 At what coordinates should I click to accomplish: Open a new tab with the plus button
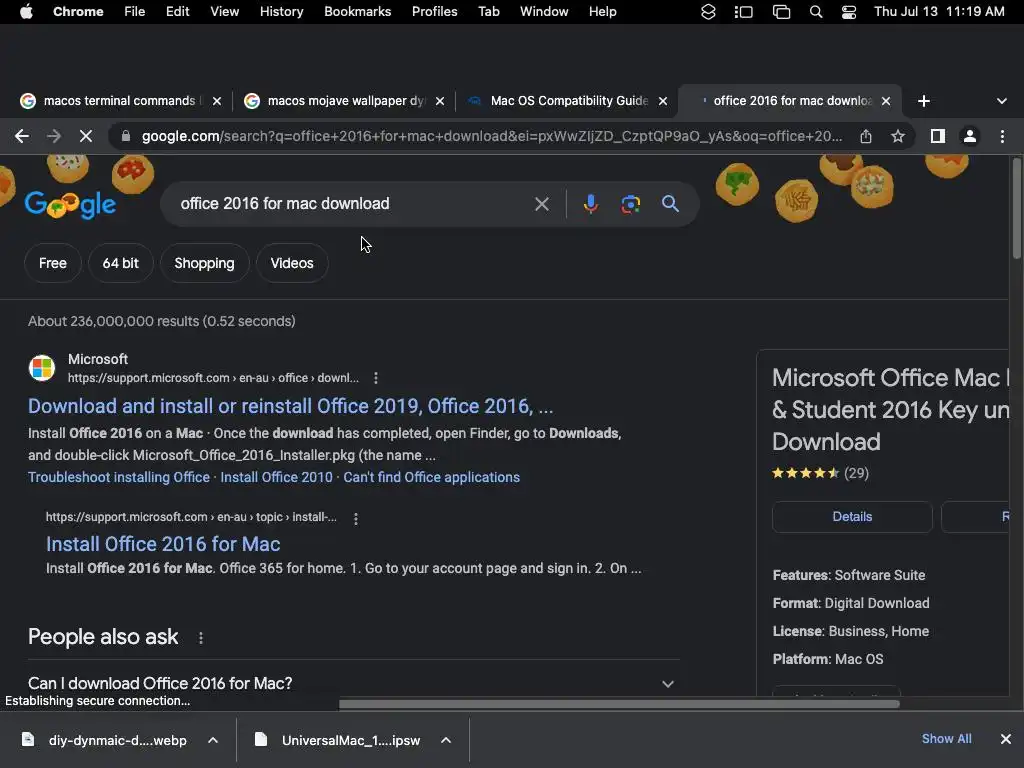(x=923, y=101)
